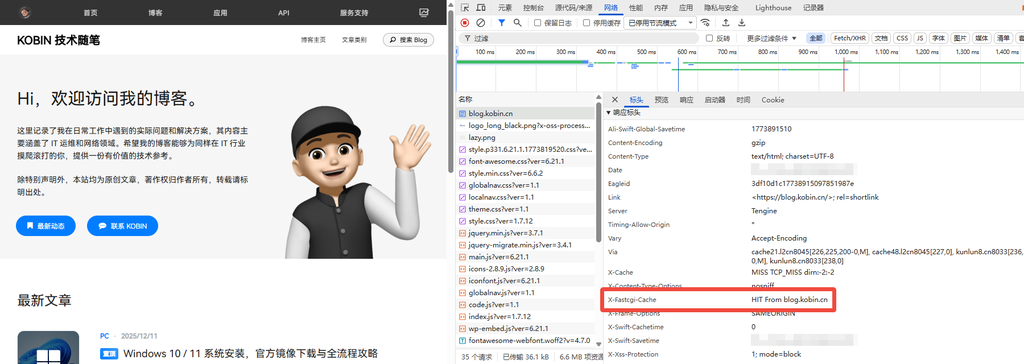The width and height of the screenshot is (1024, 364).
Task: Close the request details pane
Action: tap(615, 100)
